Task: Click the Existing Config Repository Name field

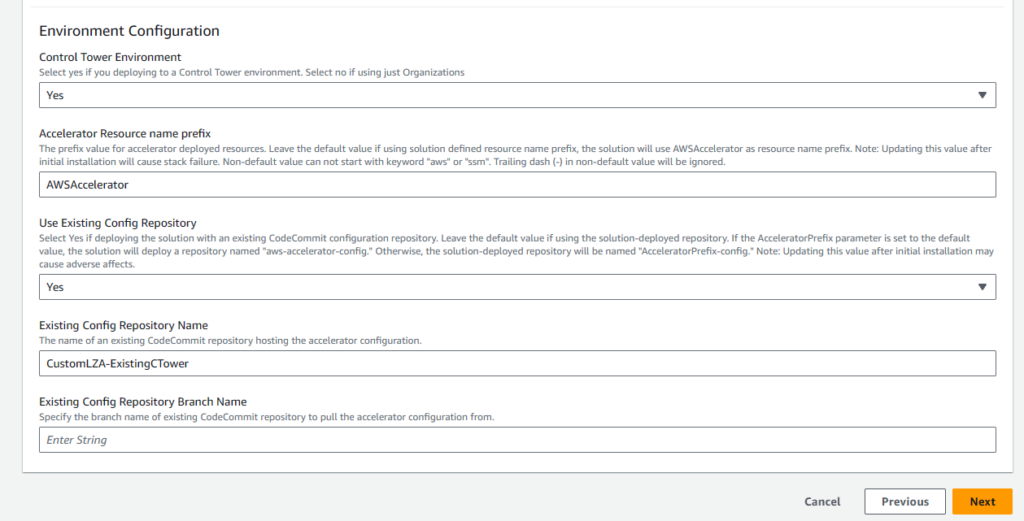Action: tap(517, 363)
